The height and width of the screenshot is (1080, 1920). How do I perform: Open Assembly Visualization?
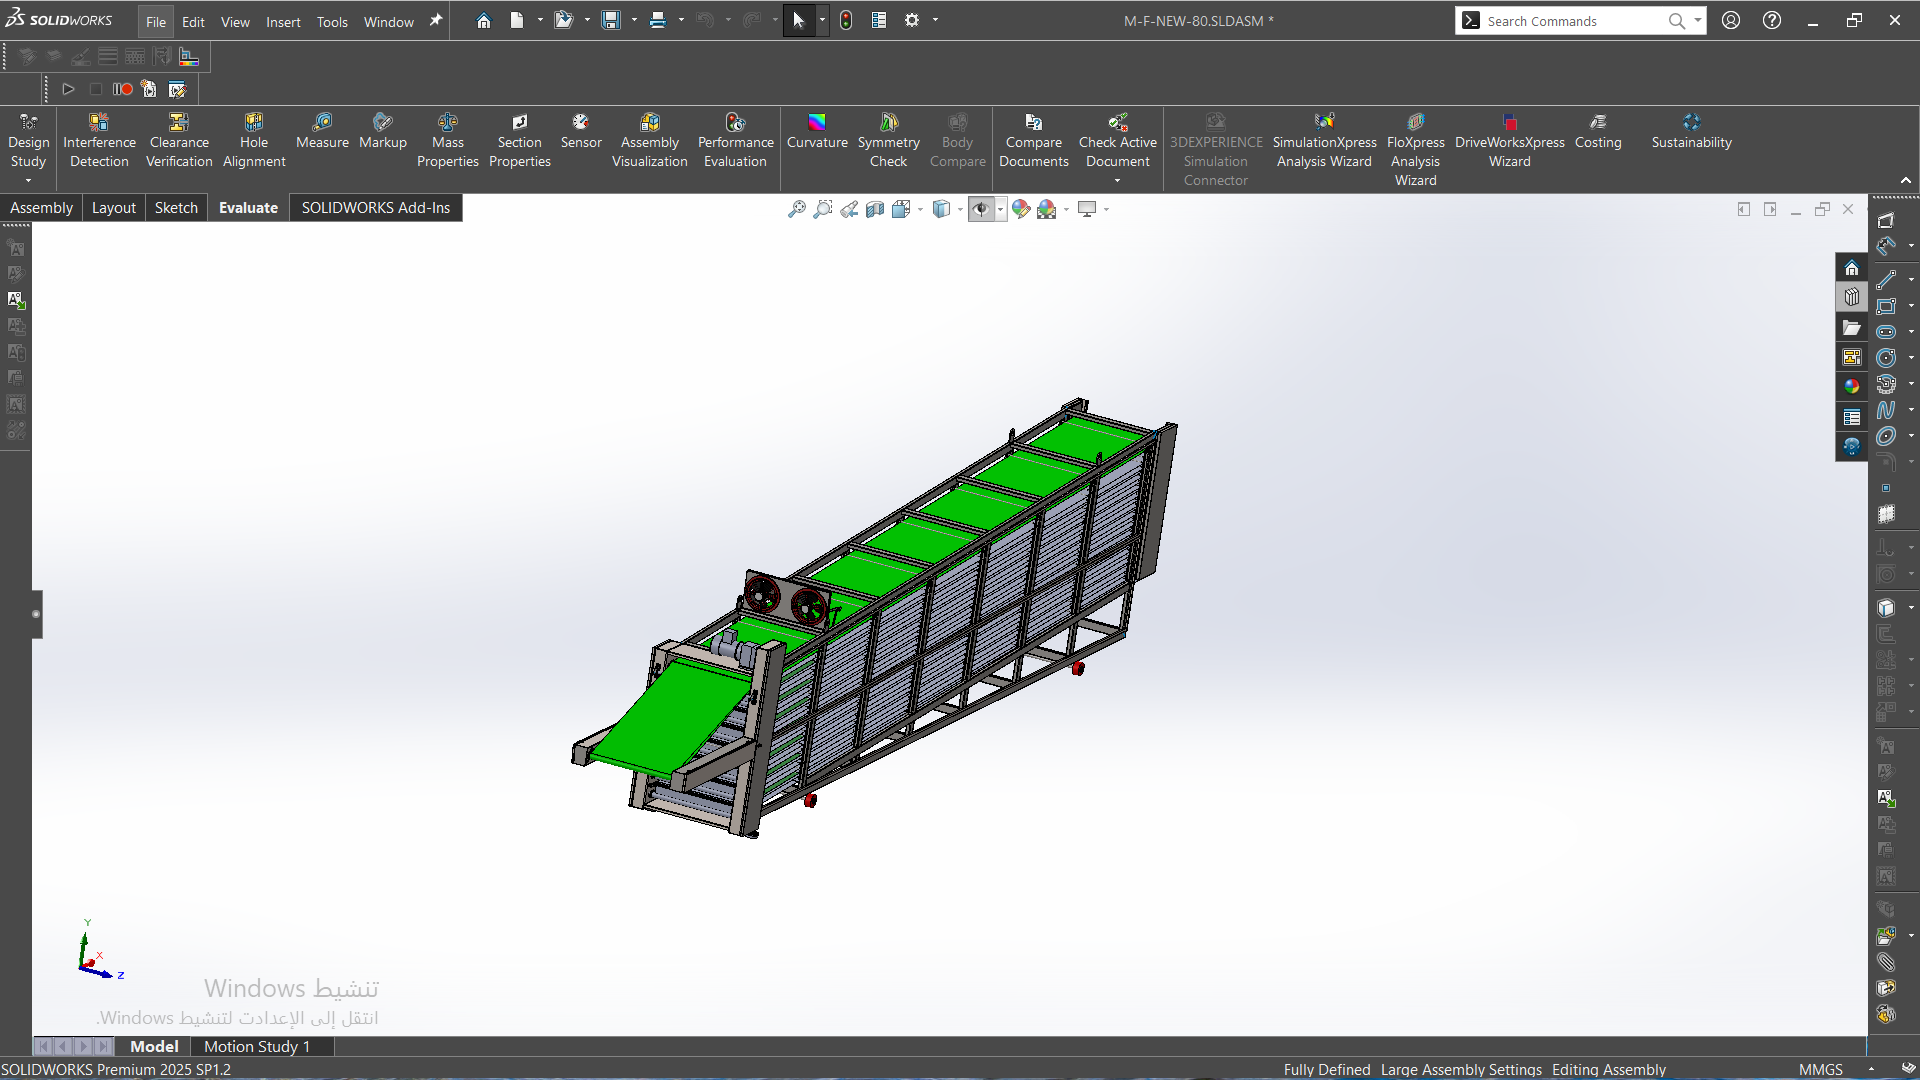coord(649,140)
